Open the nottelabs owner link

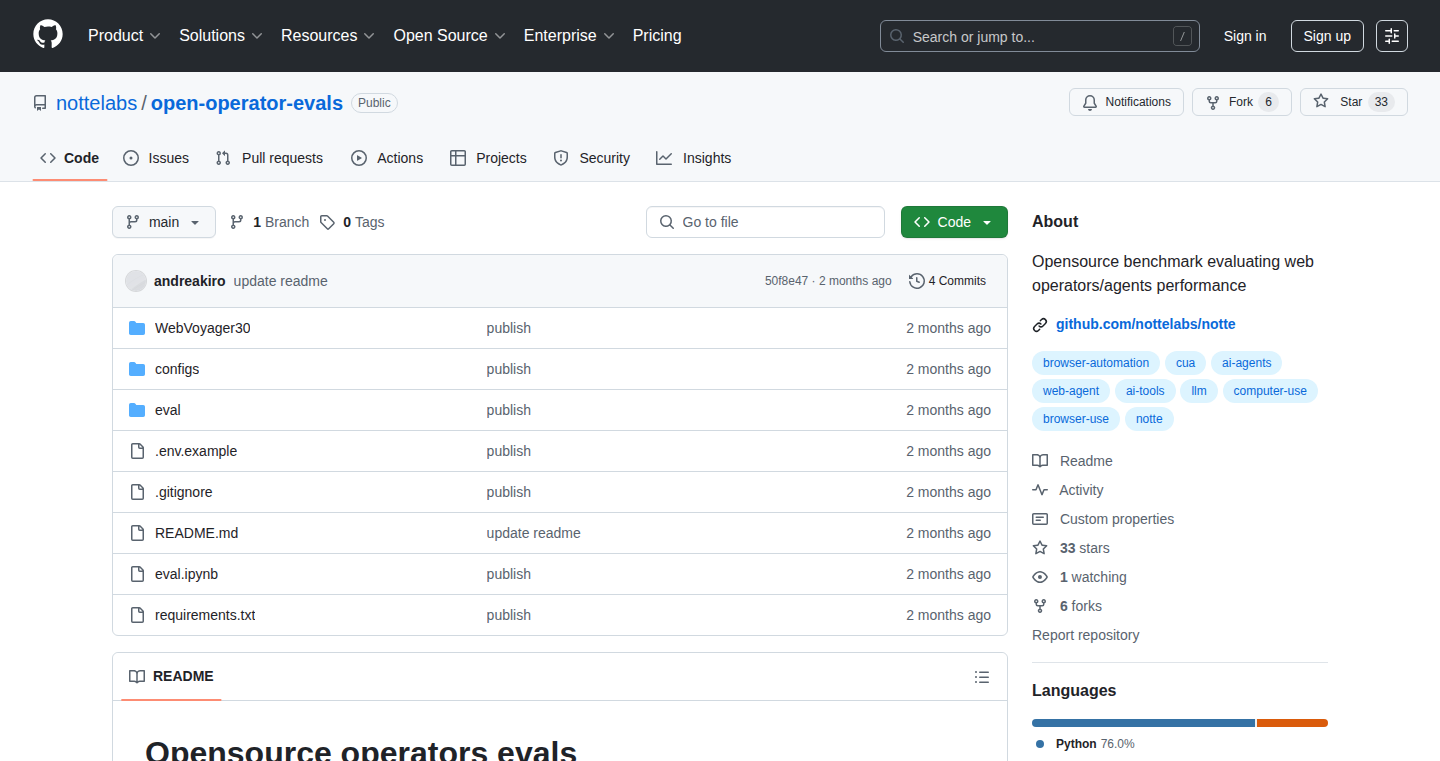tap(97, 103)
